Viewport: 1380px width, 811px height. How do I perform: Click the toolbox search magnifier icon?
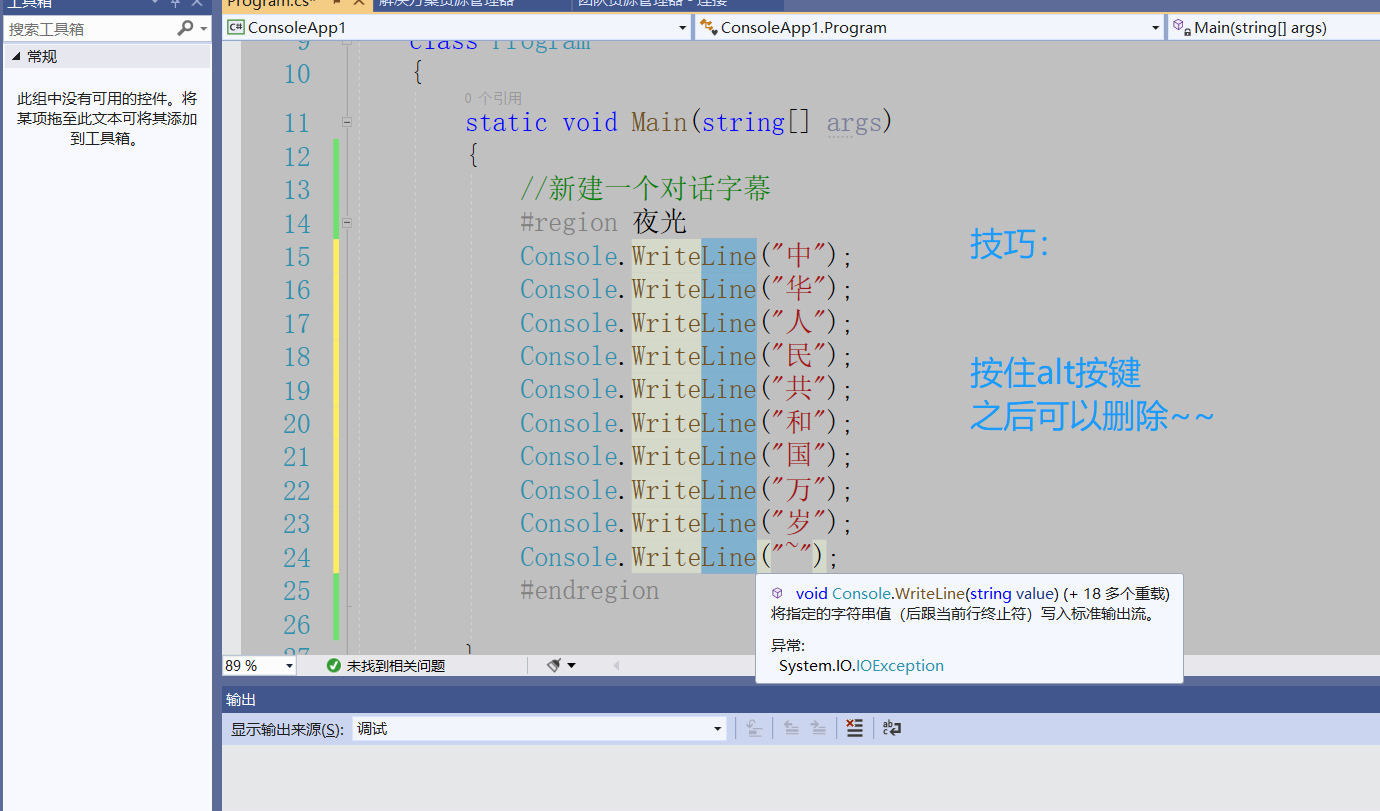coord(185,29)
